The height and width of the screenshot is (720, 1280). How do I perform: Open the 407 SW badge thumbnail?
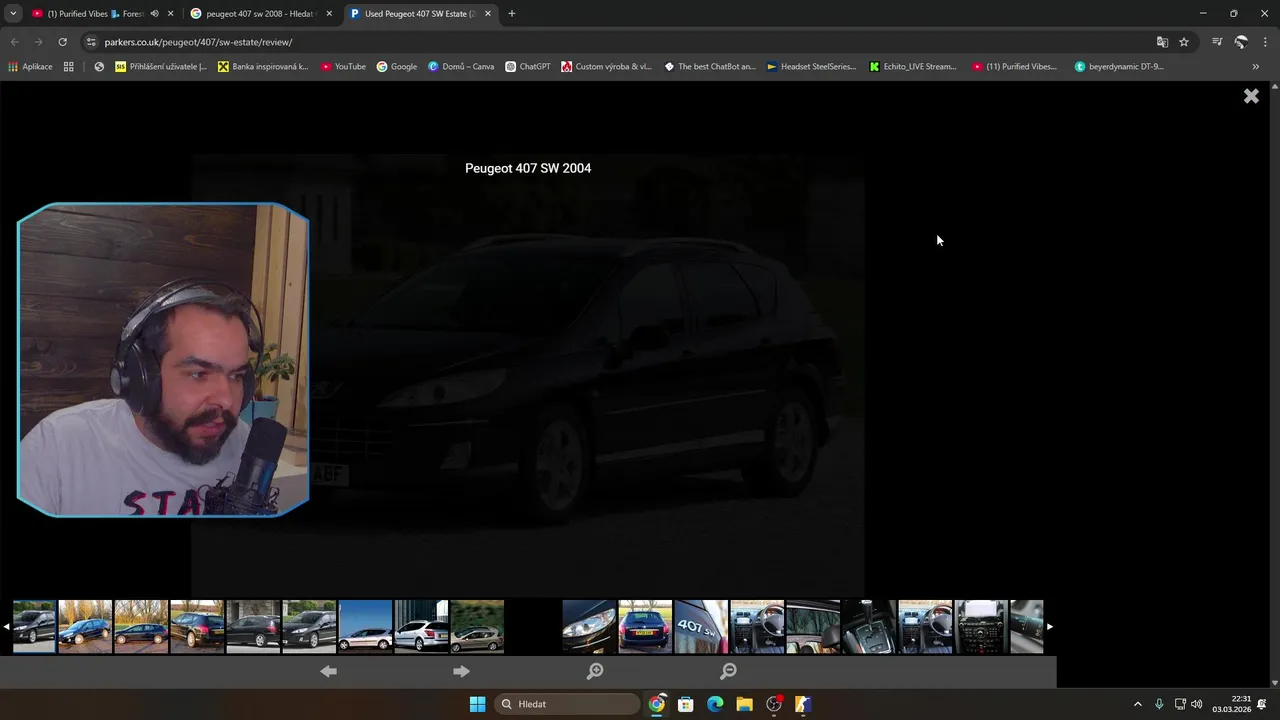(x=701, y=626)
